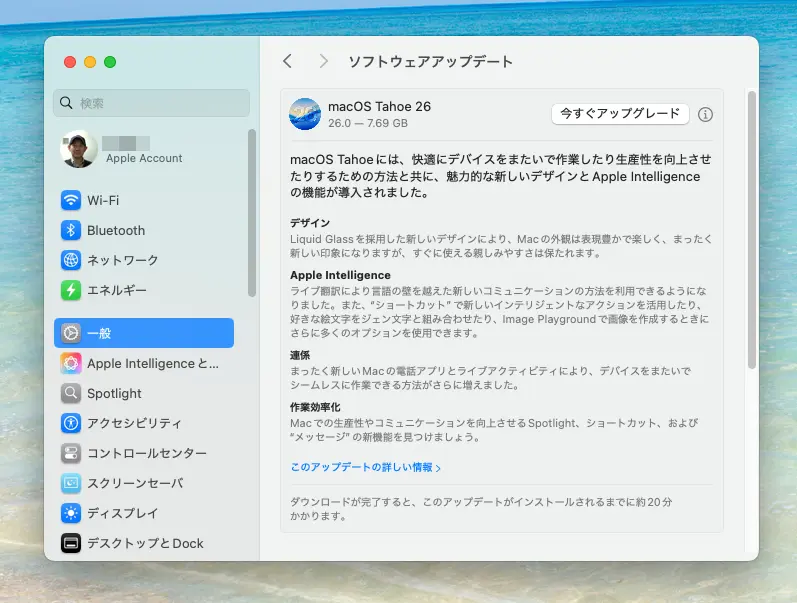
Task: Select アクセシビリティ label in sidebar
Action: [x=134, y=423]
